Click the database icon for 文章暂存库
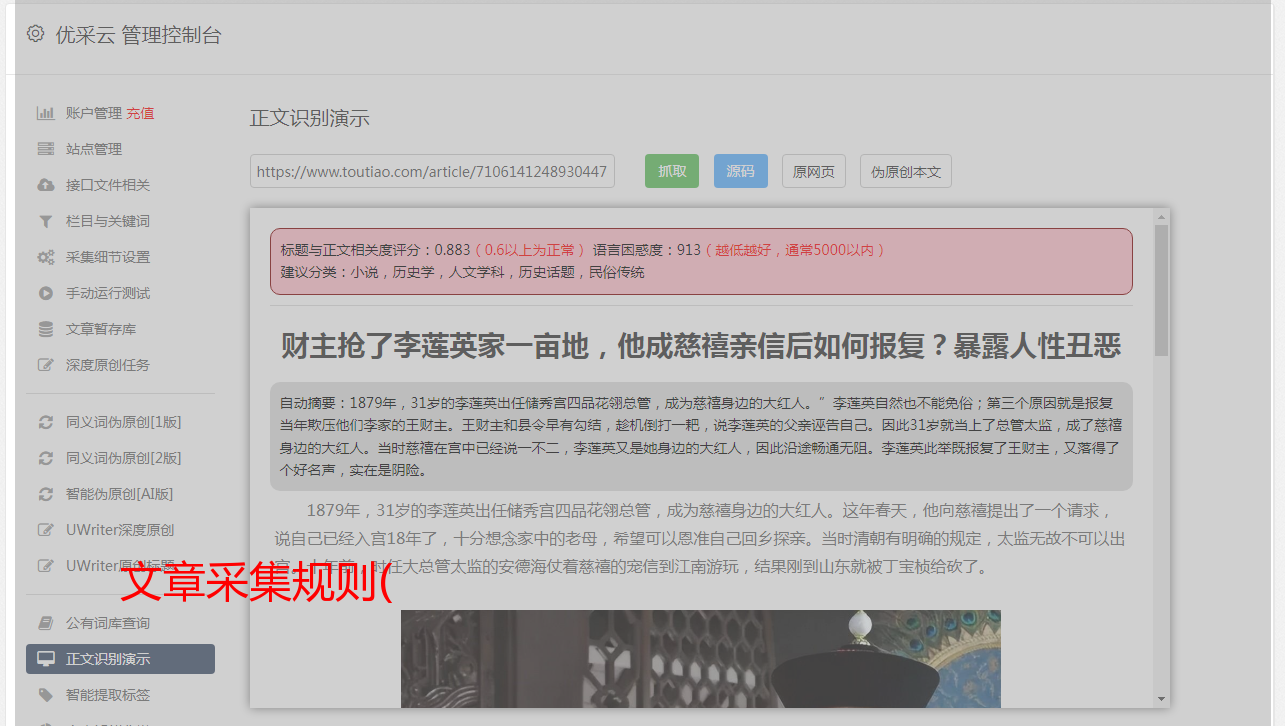The height and width of the screenshot is (726, 1285). click(45, 329)
